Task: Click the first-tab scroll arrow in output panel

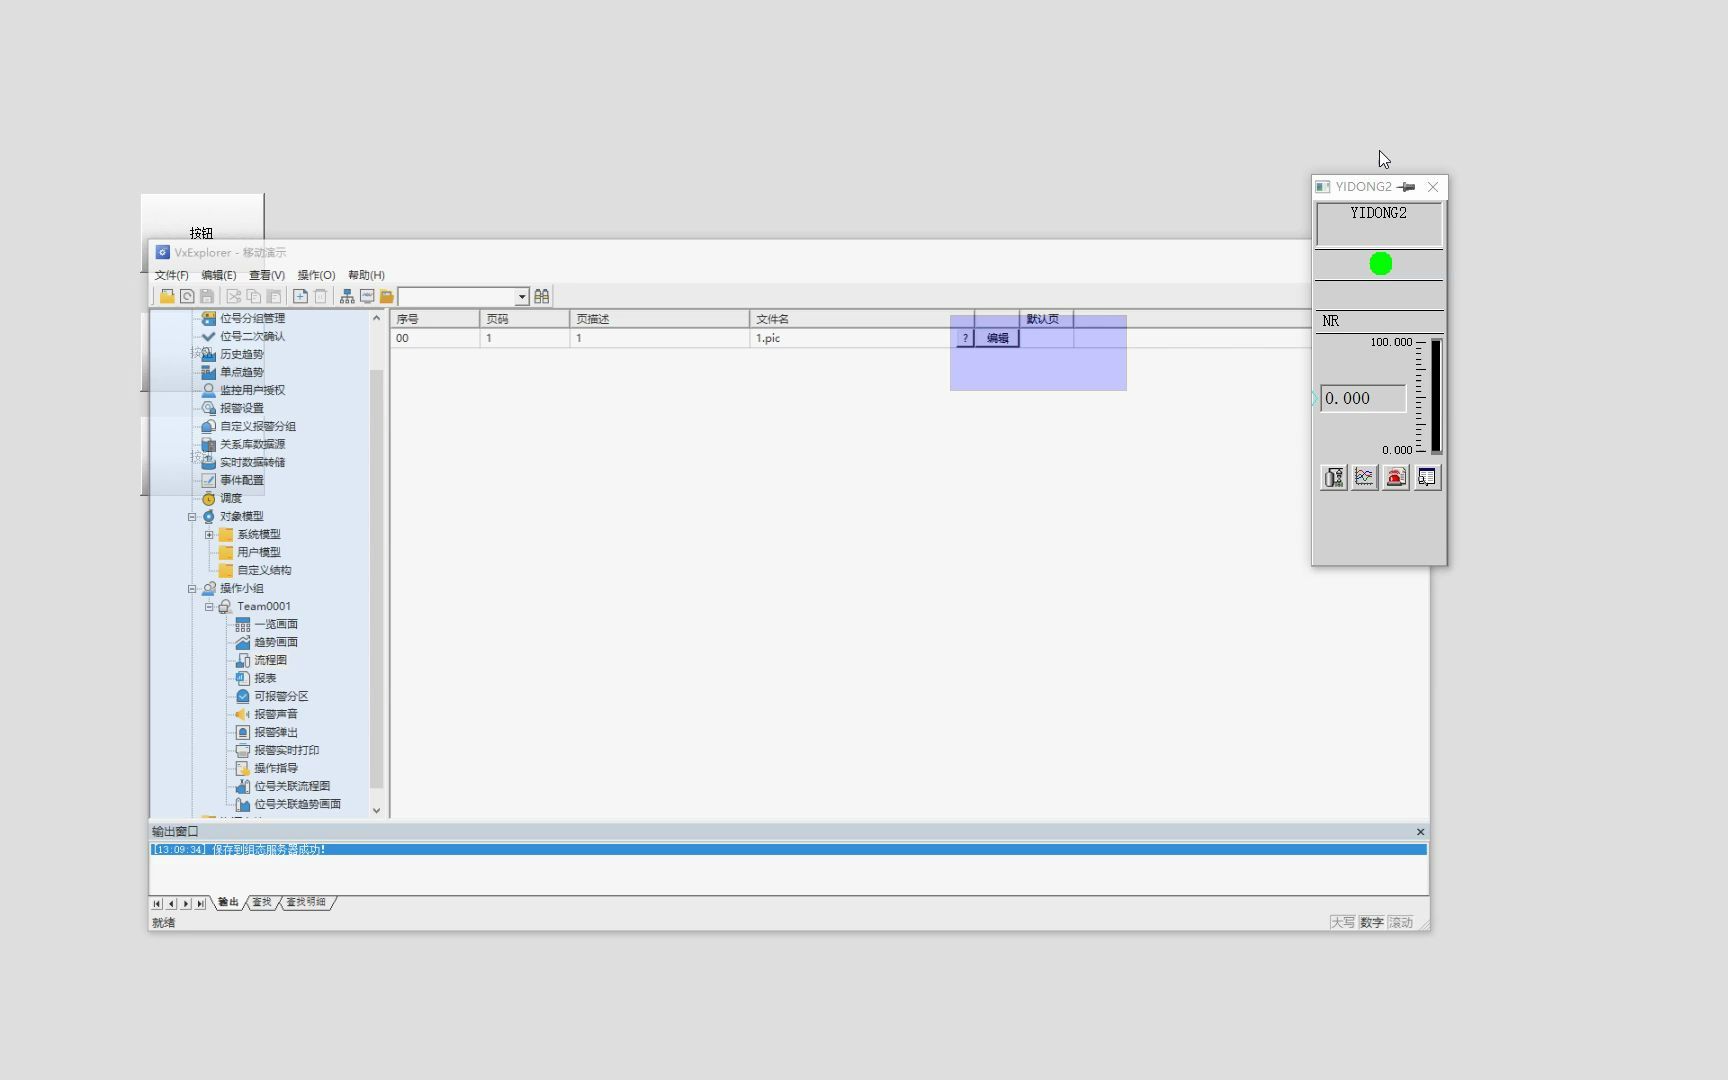Action: coord(157,903)
